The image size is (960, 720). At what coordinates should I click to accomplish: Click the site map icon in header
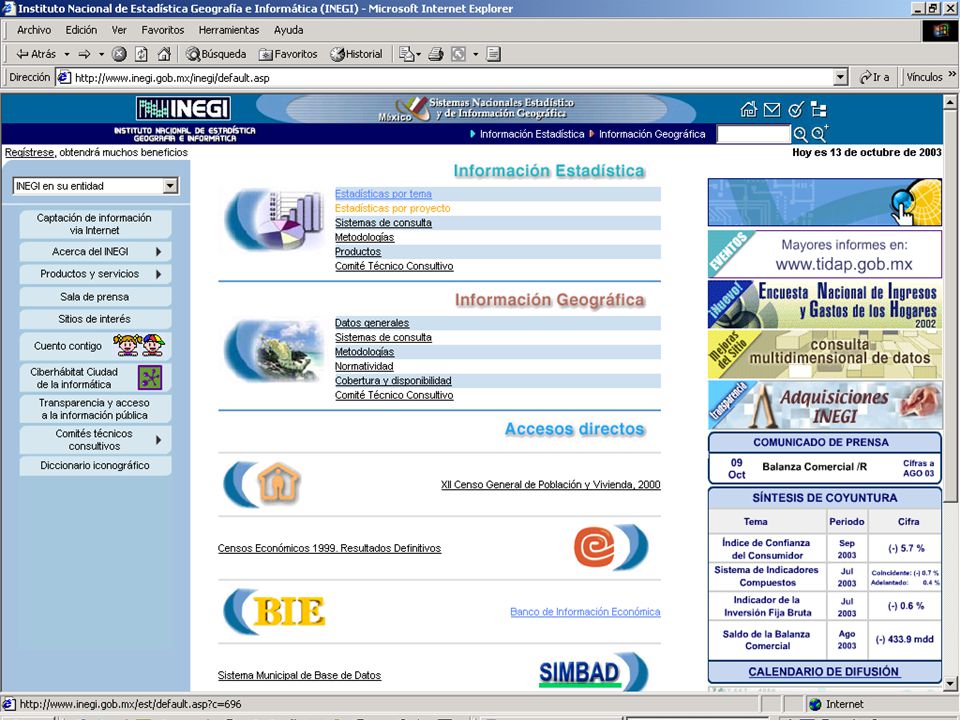point(819,110)
